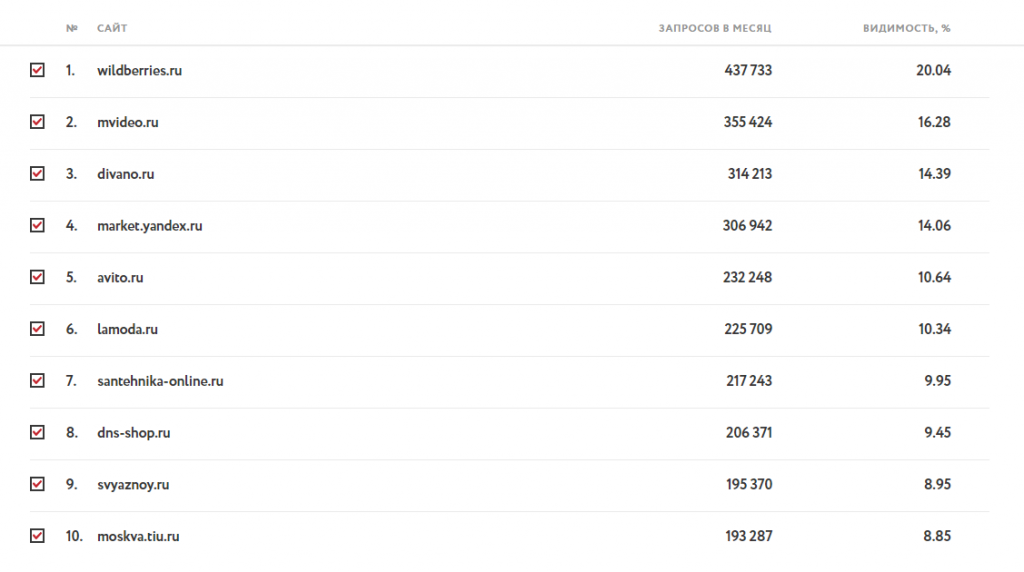Select the santehnika-online.ru site name

(160, 381)
